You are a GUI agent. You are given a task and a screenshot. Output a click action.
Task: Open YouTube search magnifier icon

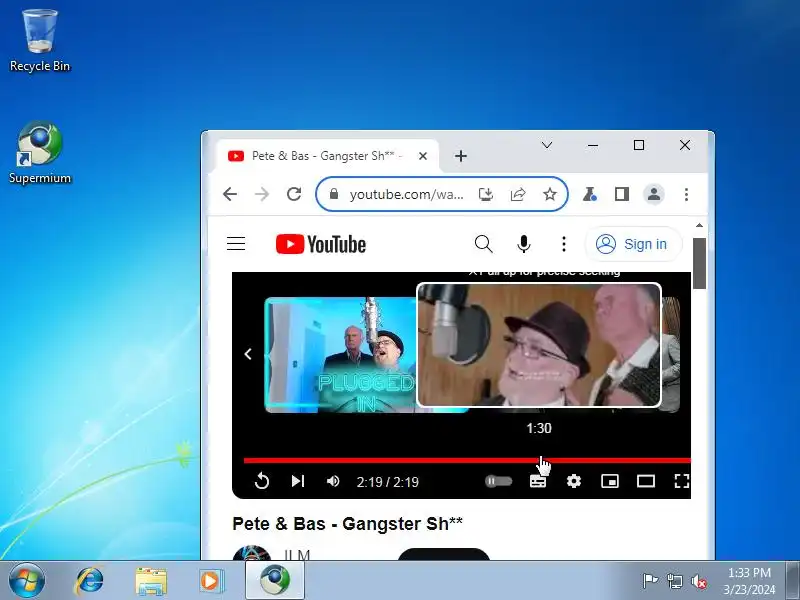click(x=483, y=244)
